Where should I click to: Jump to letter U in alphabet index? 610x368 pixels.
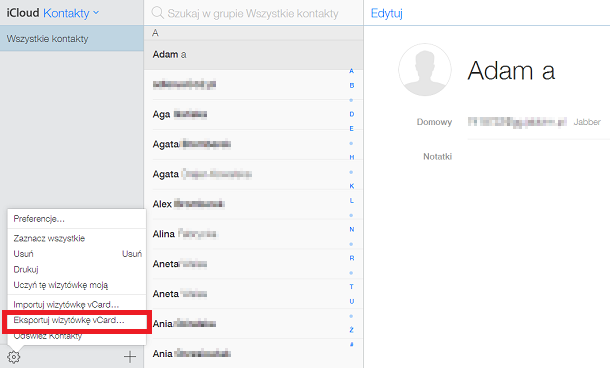pyautogui.click(x=352, y=301)
